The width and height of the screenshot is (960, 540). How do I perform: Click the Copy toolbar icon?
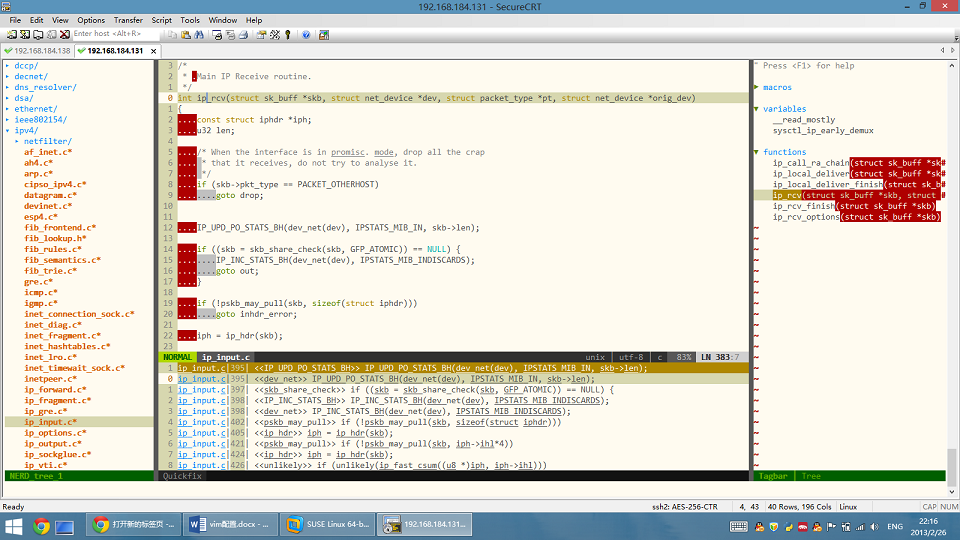pyautogui.click(x=173, y=35)
